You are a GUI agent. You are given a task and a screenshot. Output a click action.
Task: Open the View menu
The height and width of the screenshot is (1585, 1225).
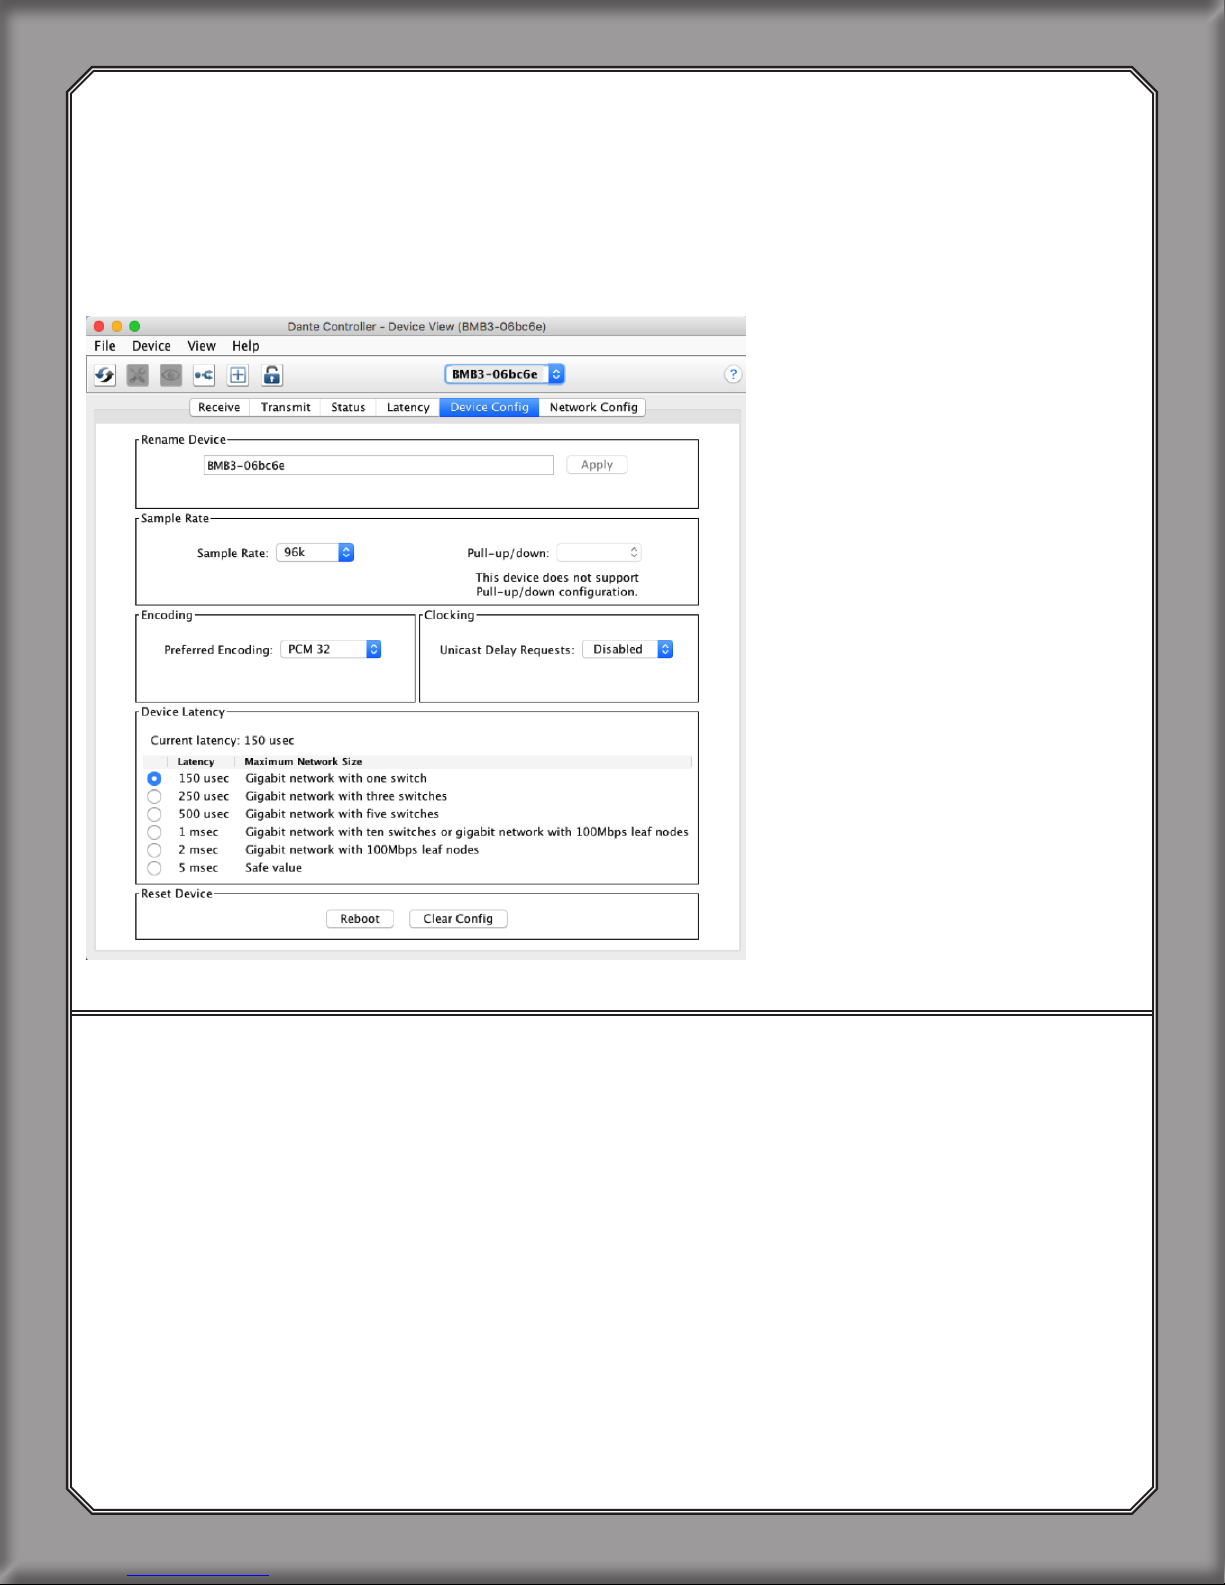click(201, 346)
